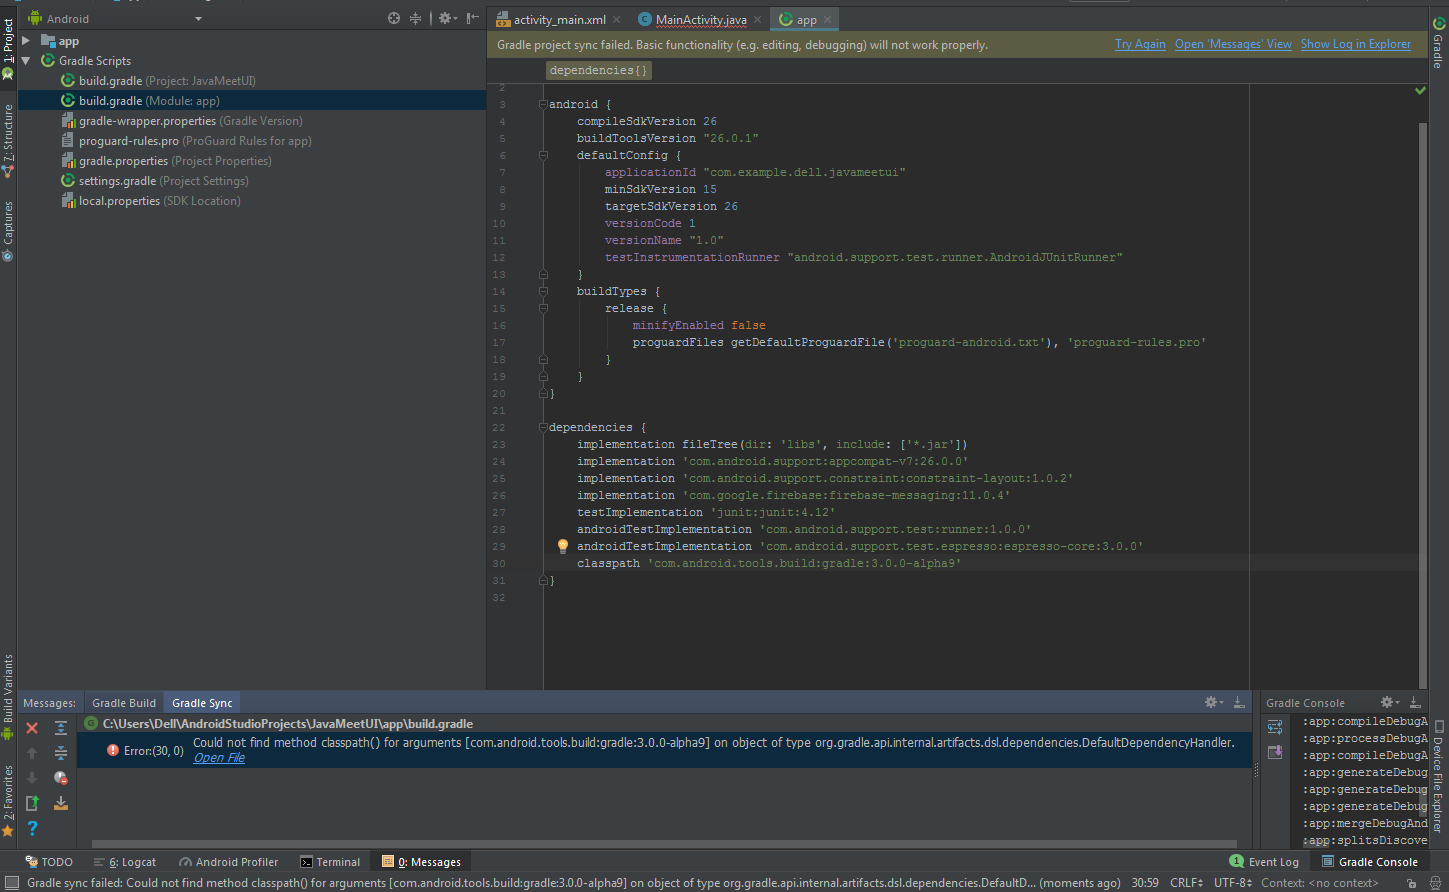1449x892 pixels.
Task: Click the Open File link under the error
Action: [x=219, y=758]
